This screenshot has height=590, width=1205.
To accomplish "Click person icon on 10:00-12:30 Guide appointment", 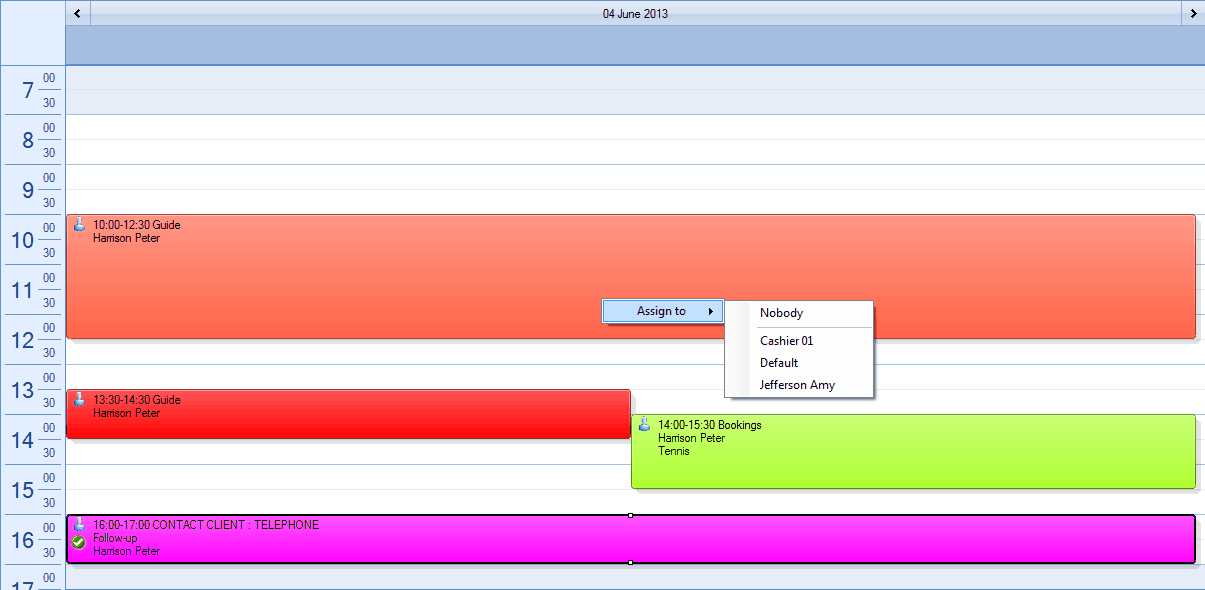I will (x=79, y=225).
